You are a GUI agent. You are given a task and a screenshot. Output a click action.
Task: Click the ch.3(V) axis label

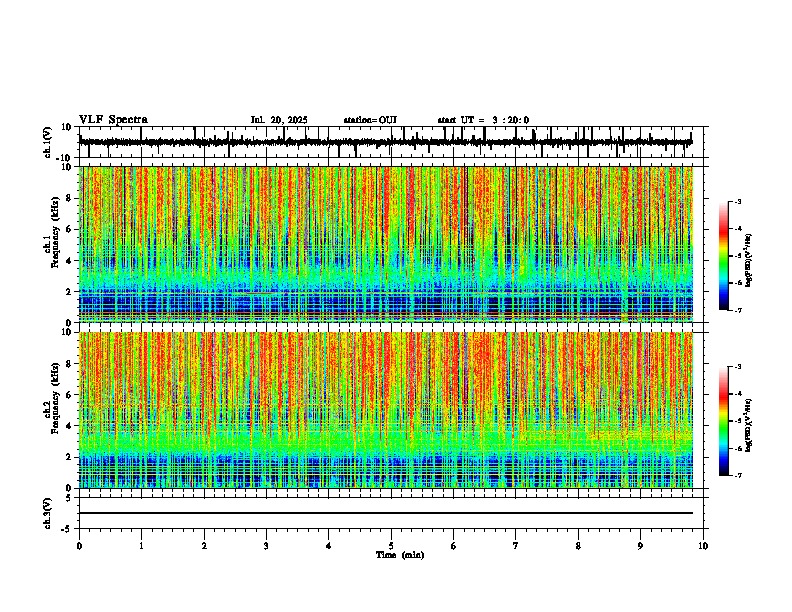click(x=47, y=513)
